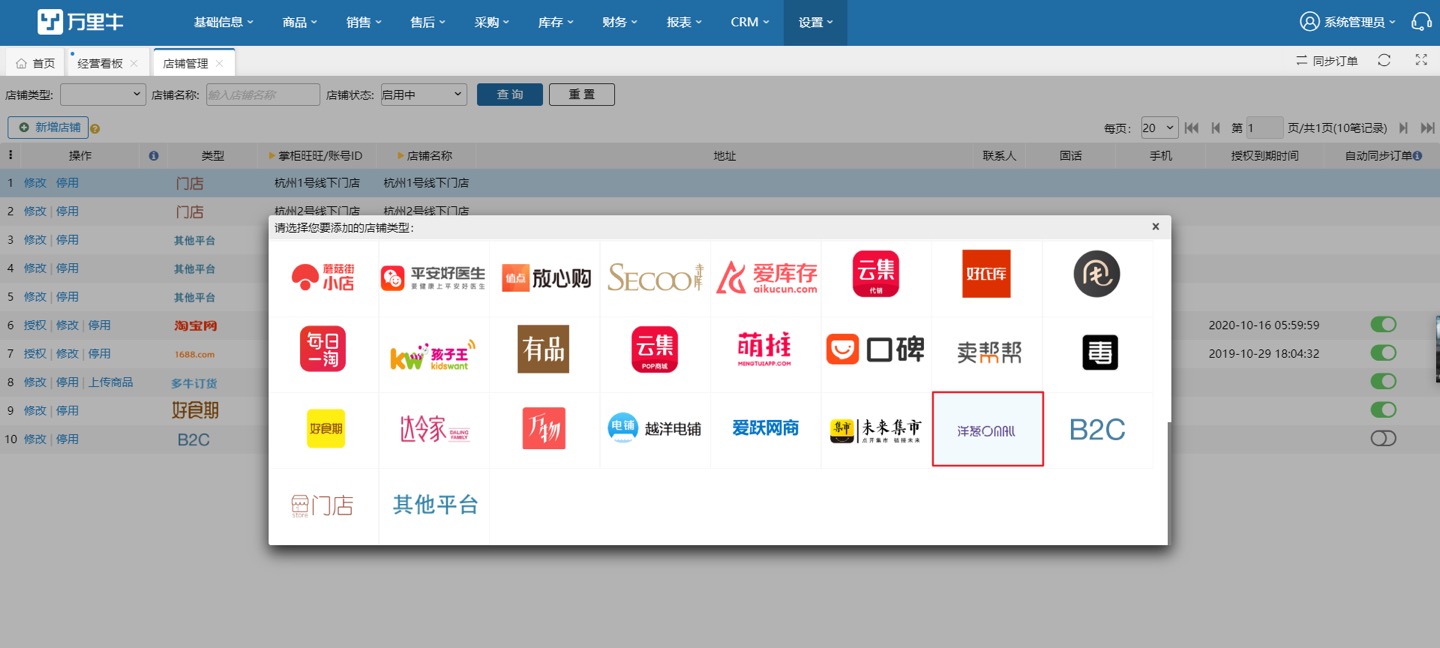Screen dimensions: 1440x648
Task: Expand the 采购 menu
Action: [x=492, y=22]
